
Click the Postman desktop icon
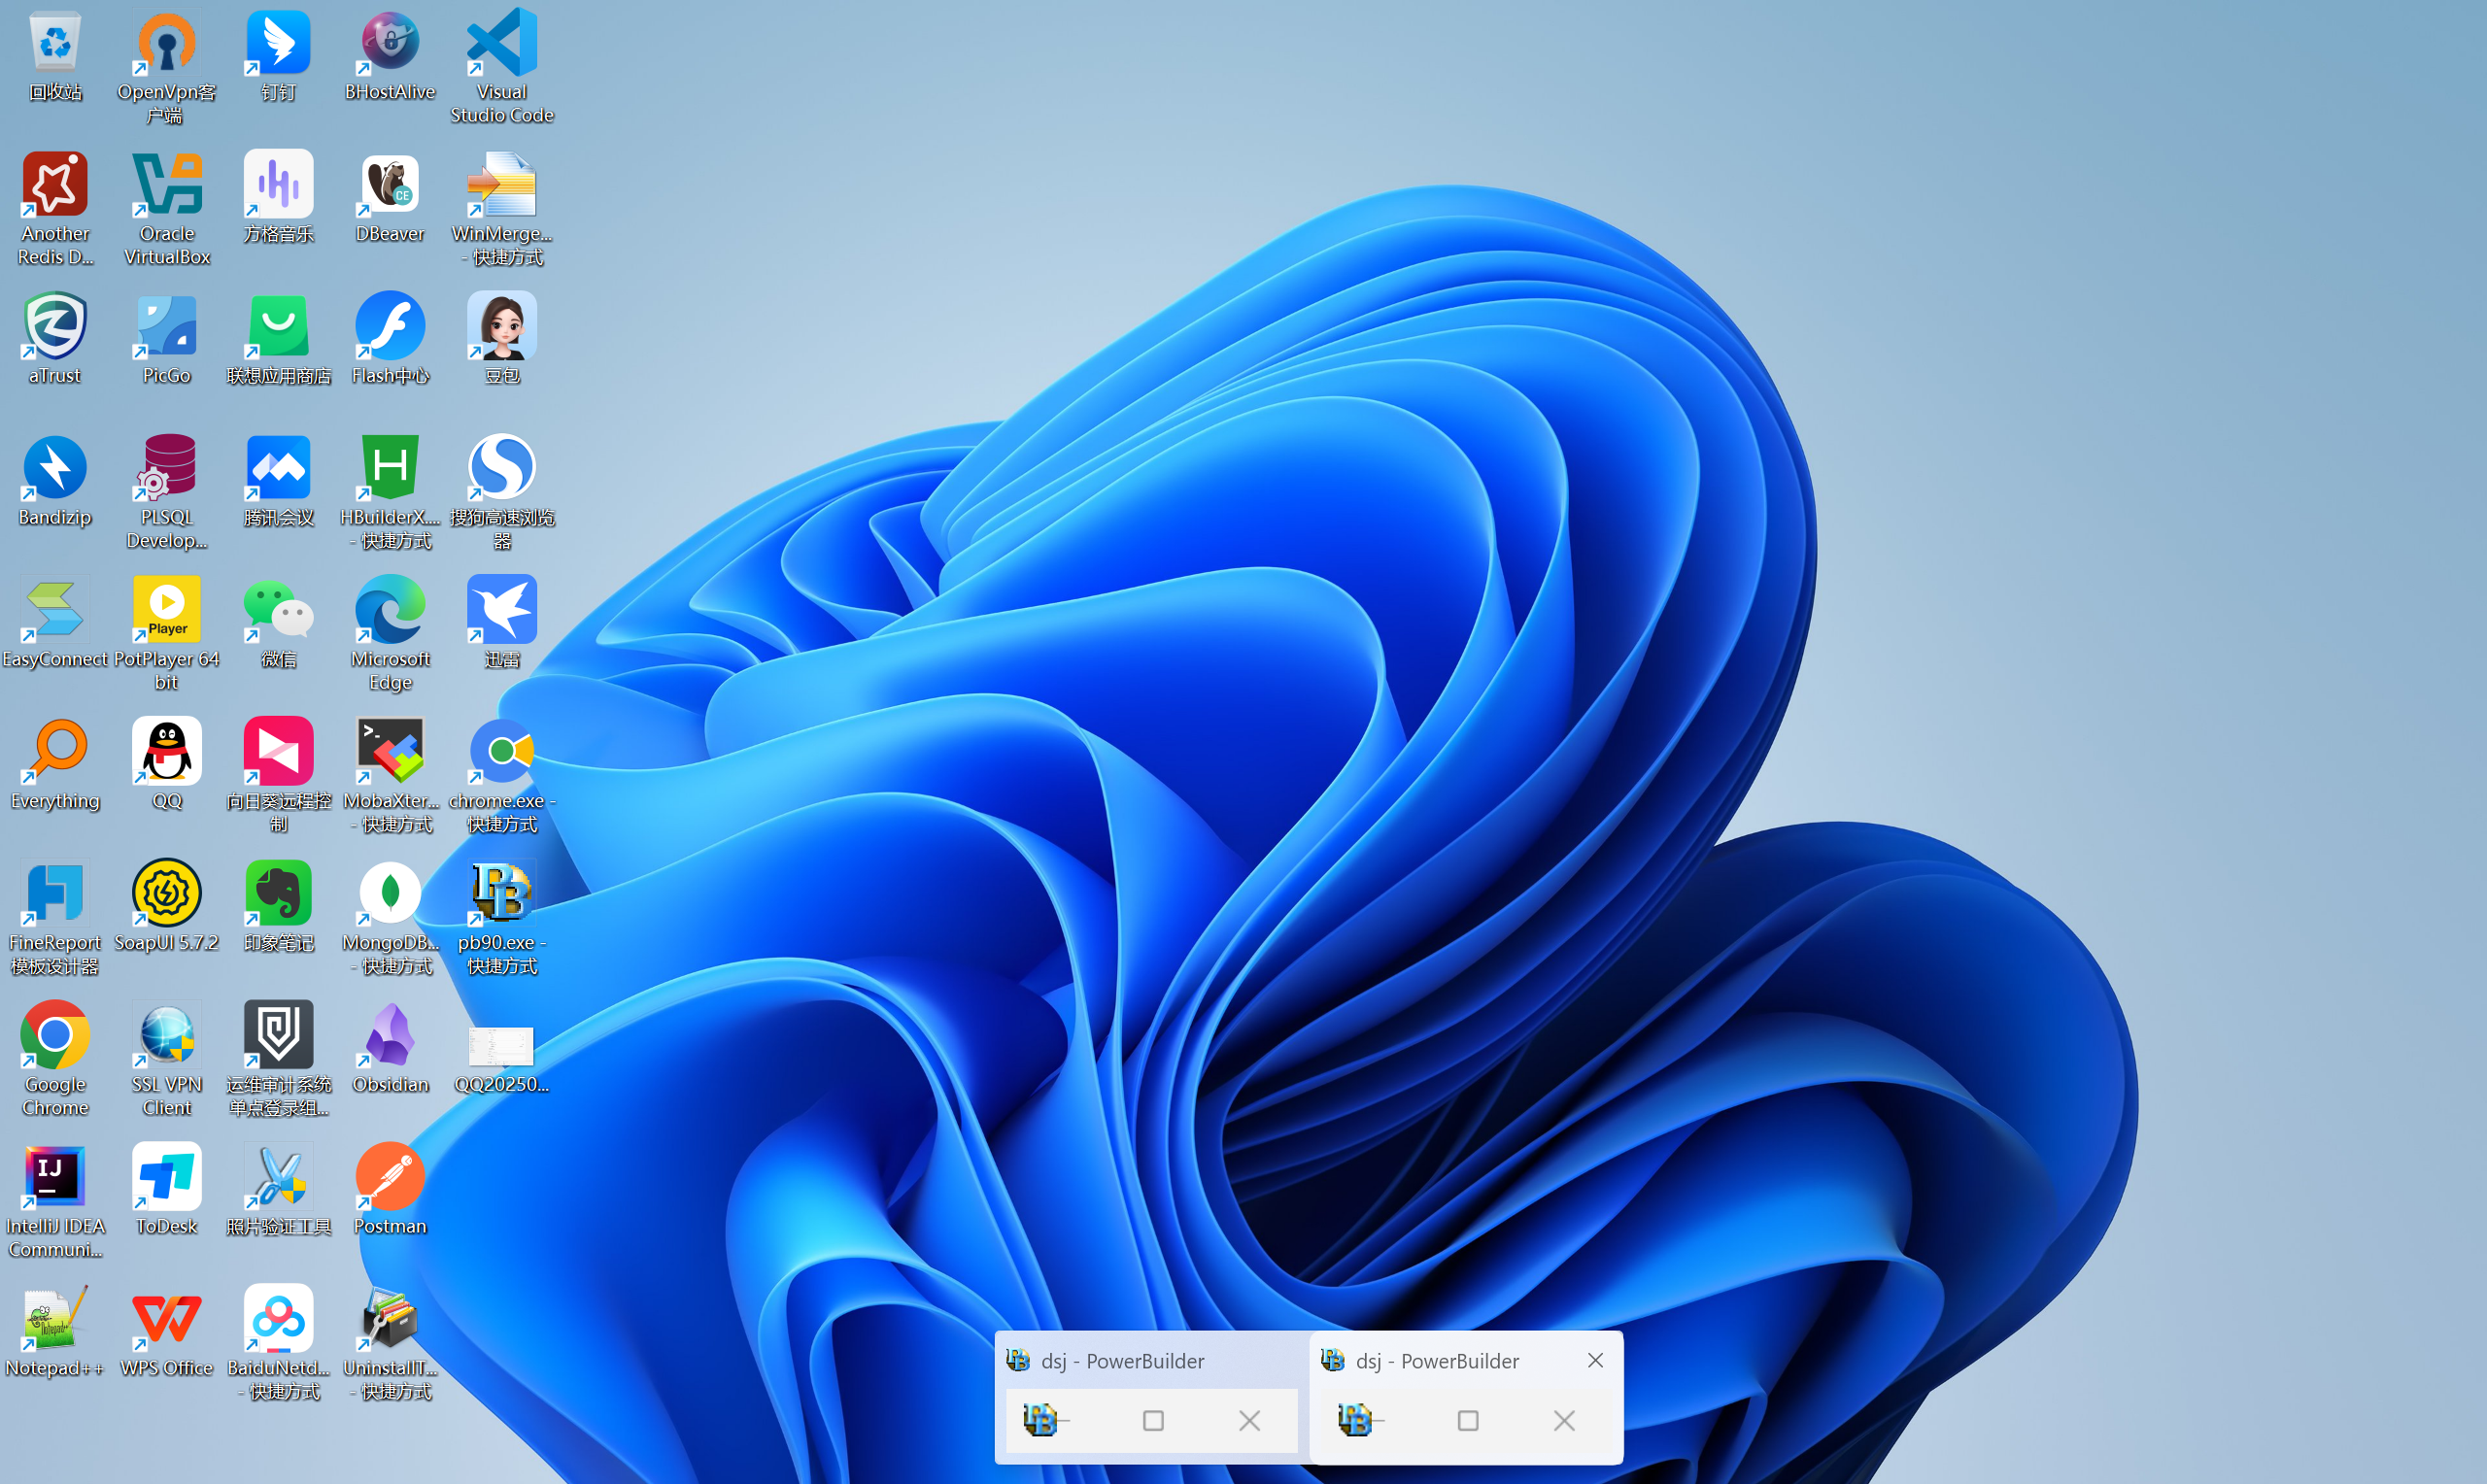pyautogui.click(x=390, y=1178)
